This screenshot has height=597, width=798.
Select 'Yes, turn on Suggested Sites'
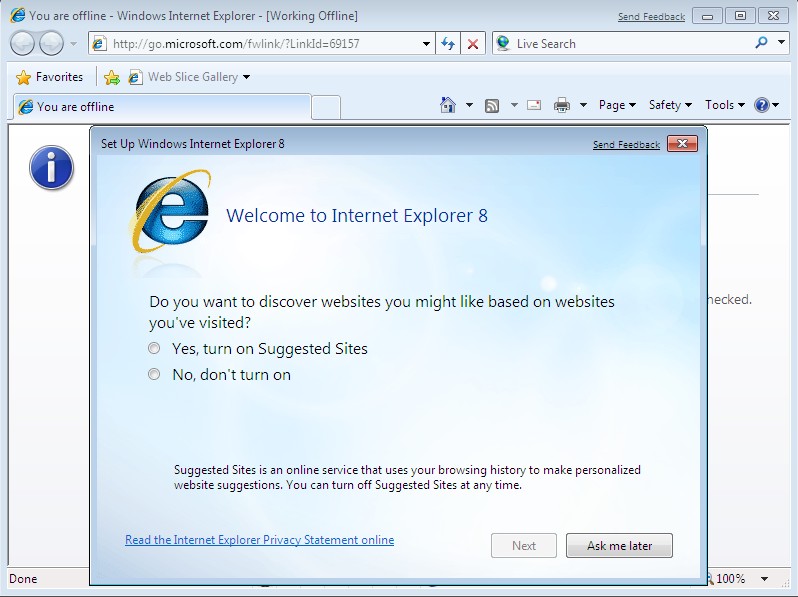pos(258,349)
